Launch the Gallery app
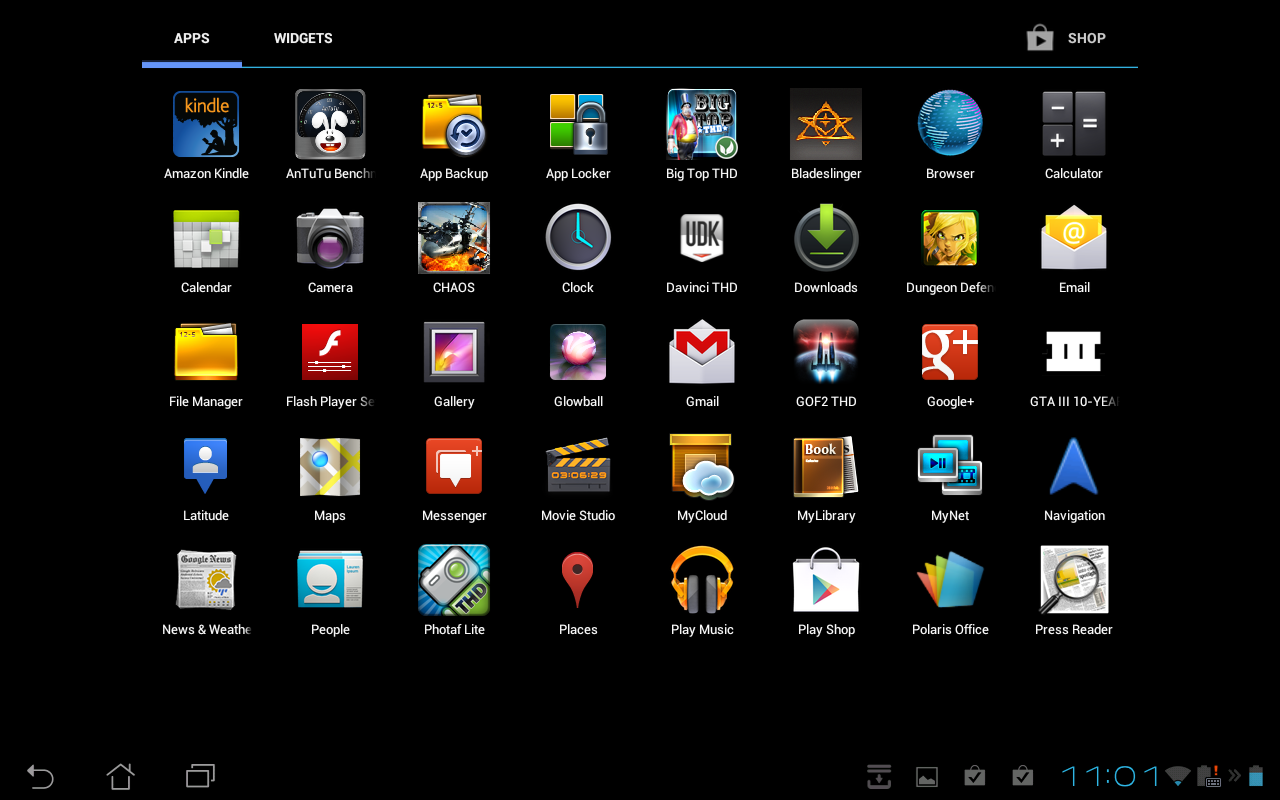 pyautogui.click(x=454, y=352)
